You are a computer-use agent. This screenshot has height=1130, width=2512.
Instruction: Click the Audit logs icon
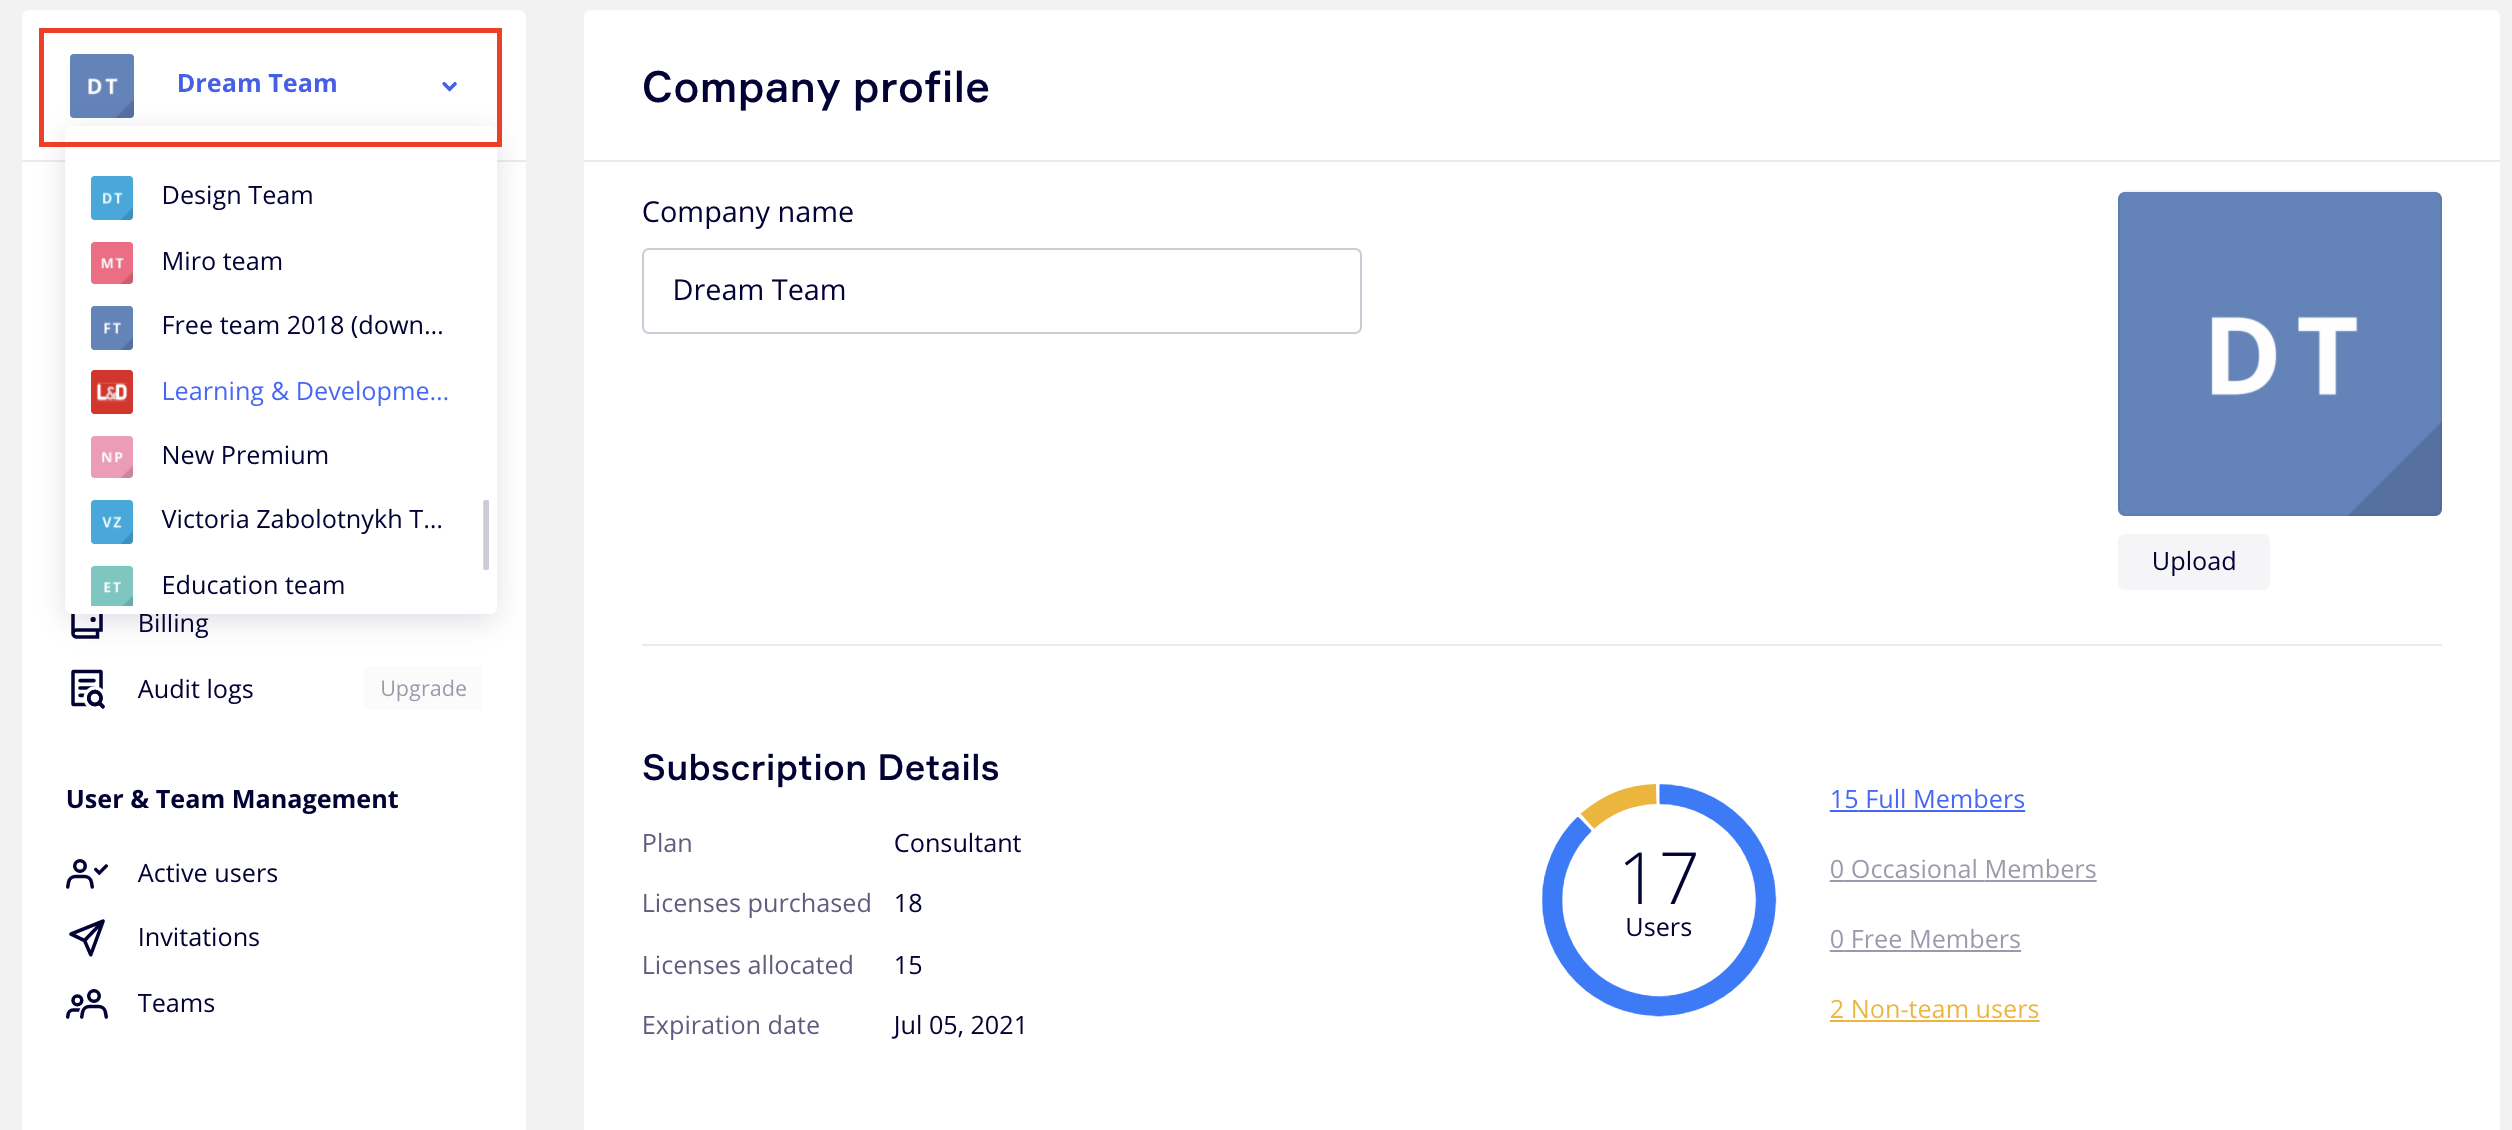pyautogui.click(x=87, y=689)
